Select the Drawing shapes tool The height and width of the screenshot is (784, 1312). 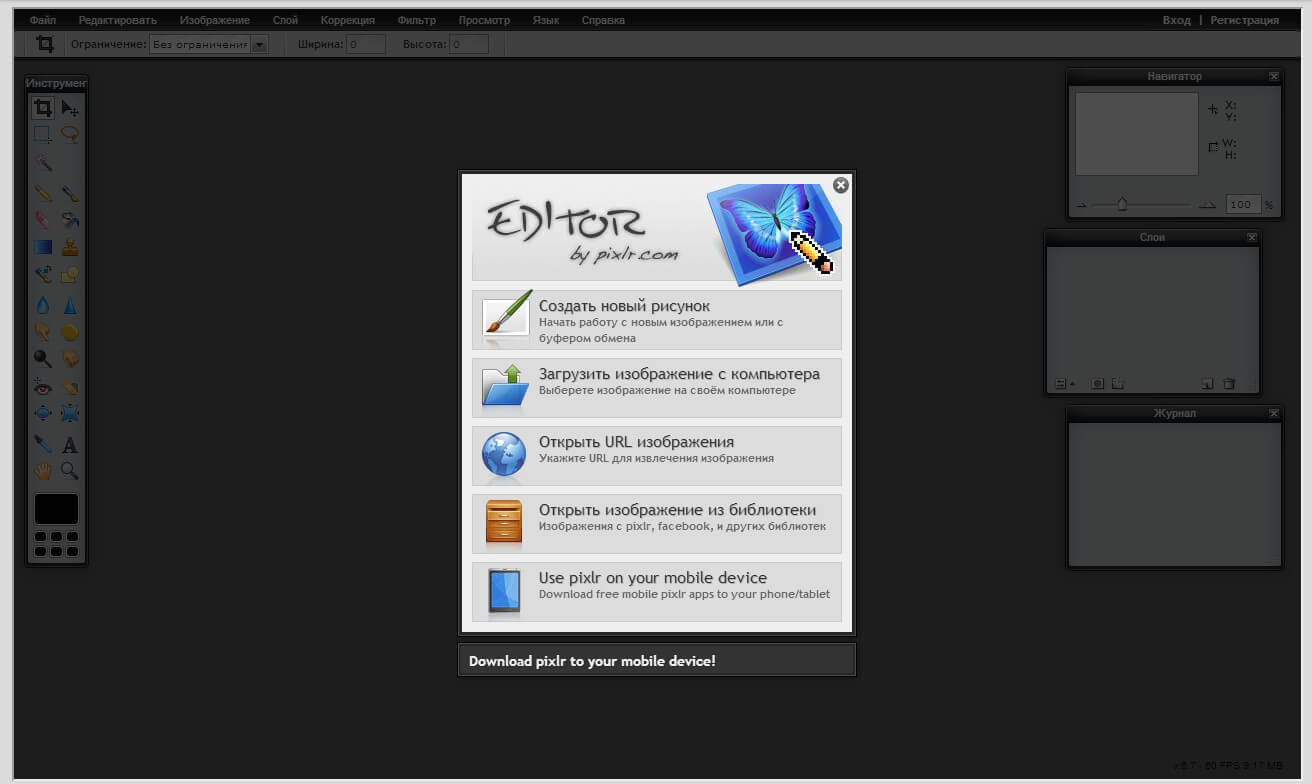[70, 273]
